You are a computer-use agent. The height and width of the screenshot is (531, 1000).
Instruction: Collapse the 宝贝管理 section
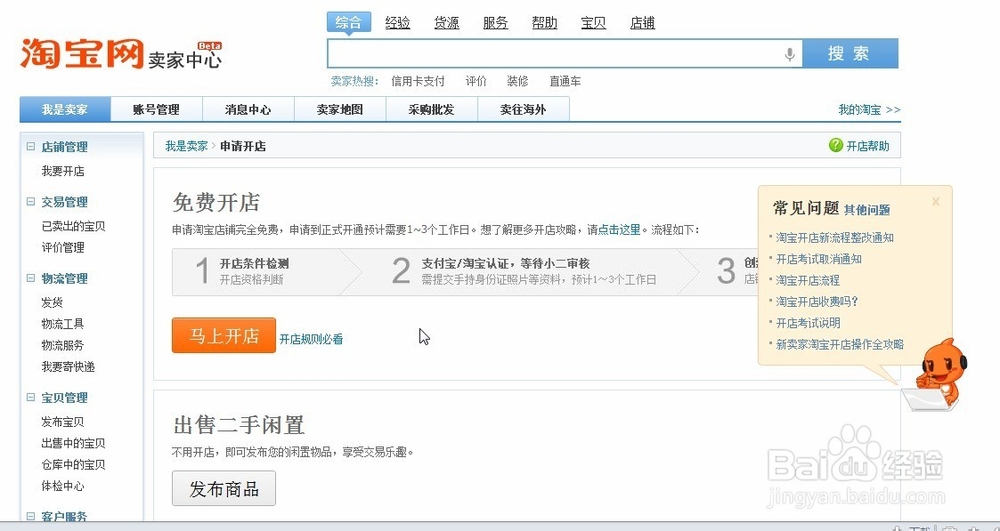pos(30,398)
